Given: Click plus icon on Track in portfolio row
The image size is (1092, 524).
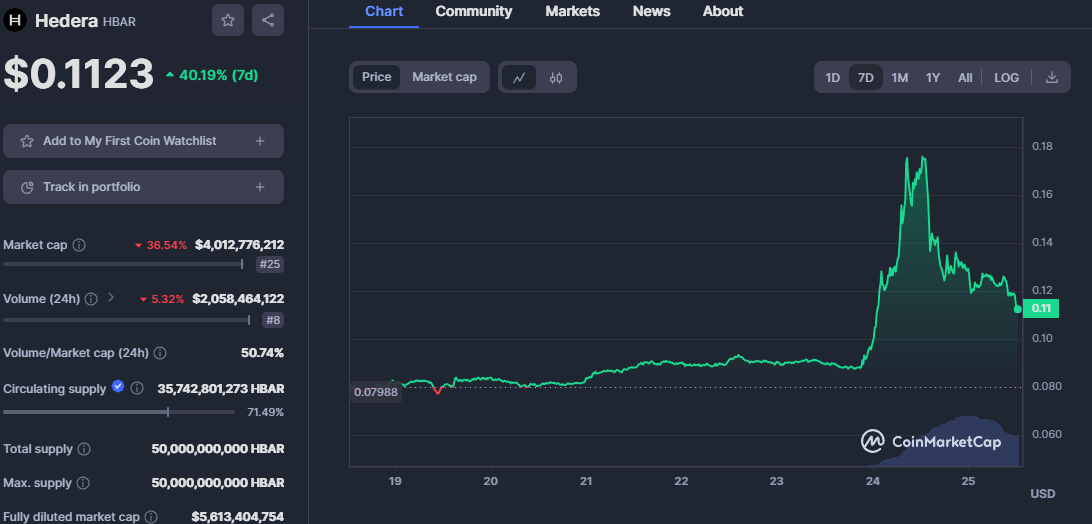Looking at the screenshot, I should (260, 187).
